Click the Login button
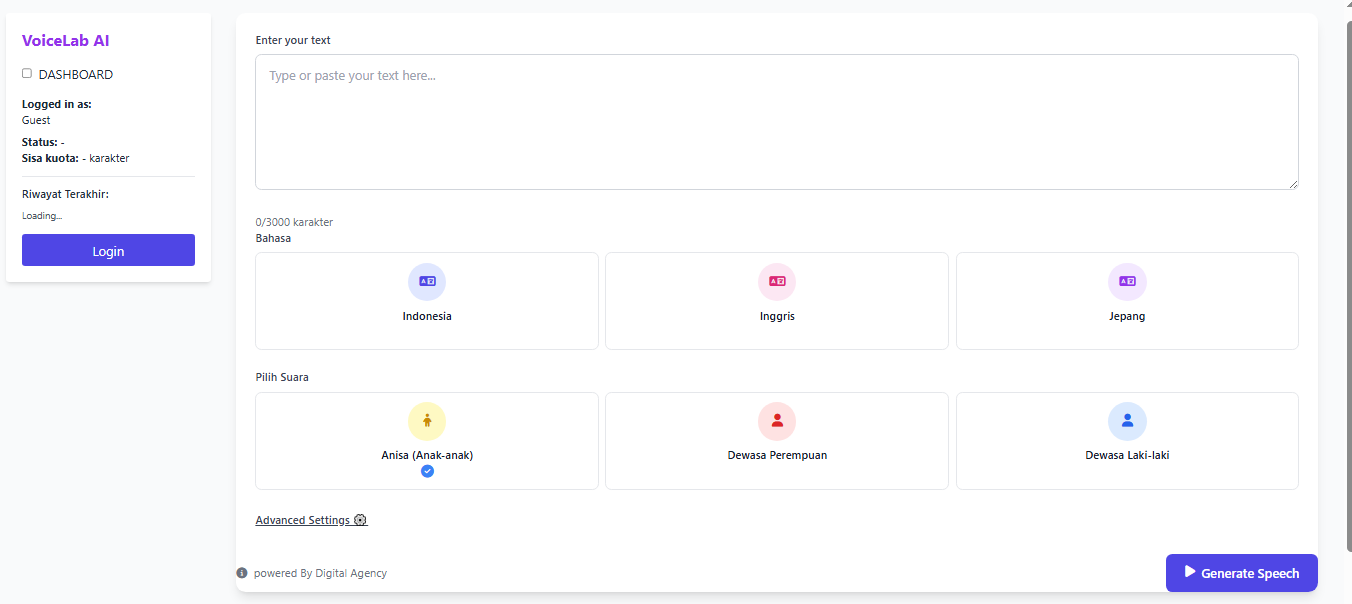This screenshot has height=604, width=1352. pos(108,250)
